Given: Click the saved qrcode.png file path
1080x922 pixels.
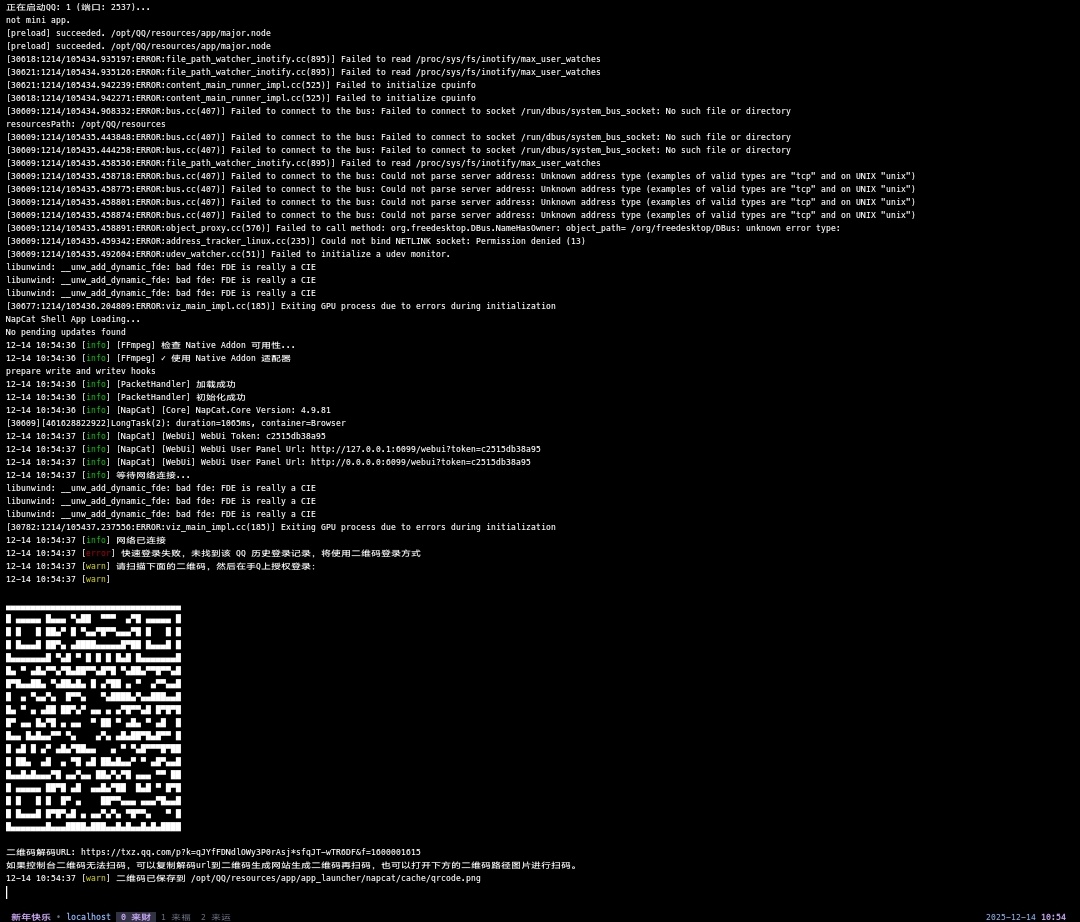Looking at the screenshot, I should point(335,879).
